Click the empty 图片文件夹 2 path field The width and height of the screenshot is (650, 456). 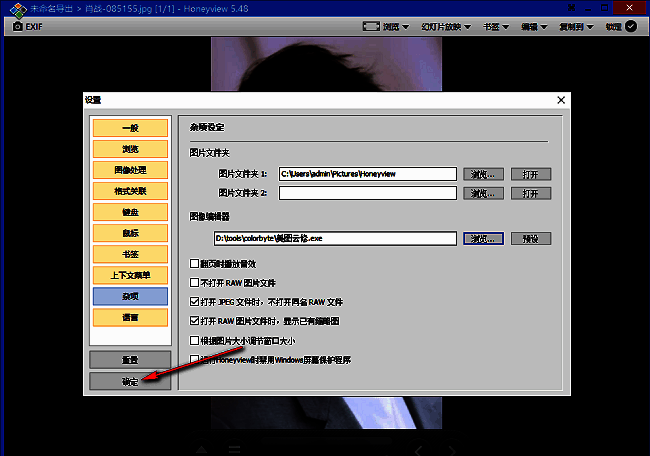pyautogui.click(x=367, y=192)
